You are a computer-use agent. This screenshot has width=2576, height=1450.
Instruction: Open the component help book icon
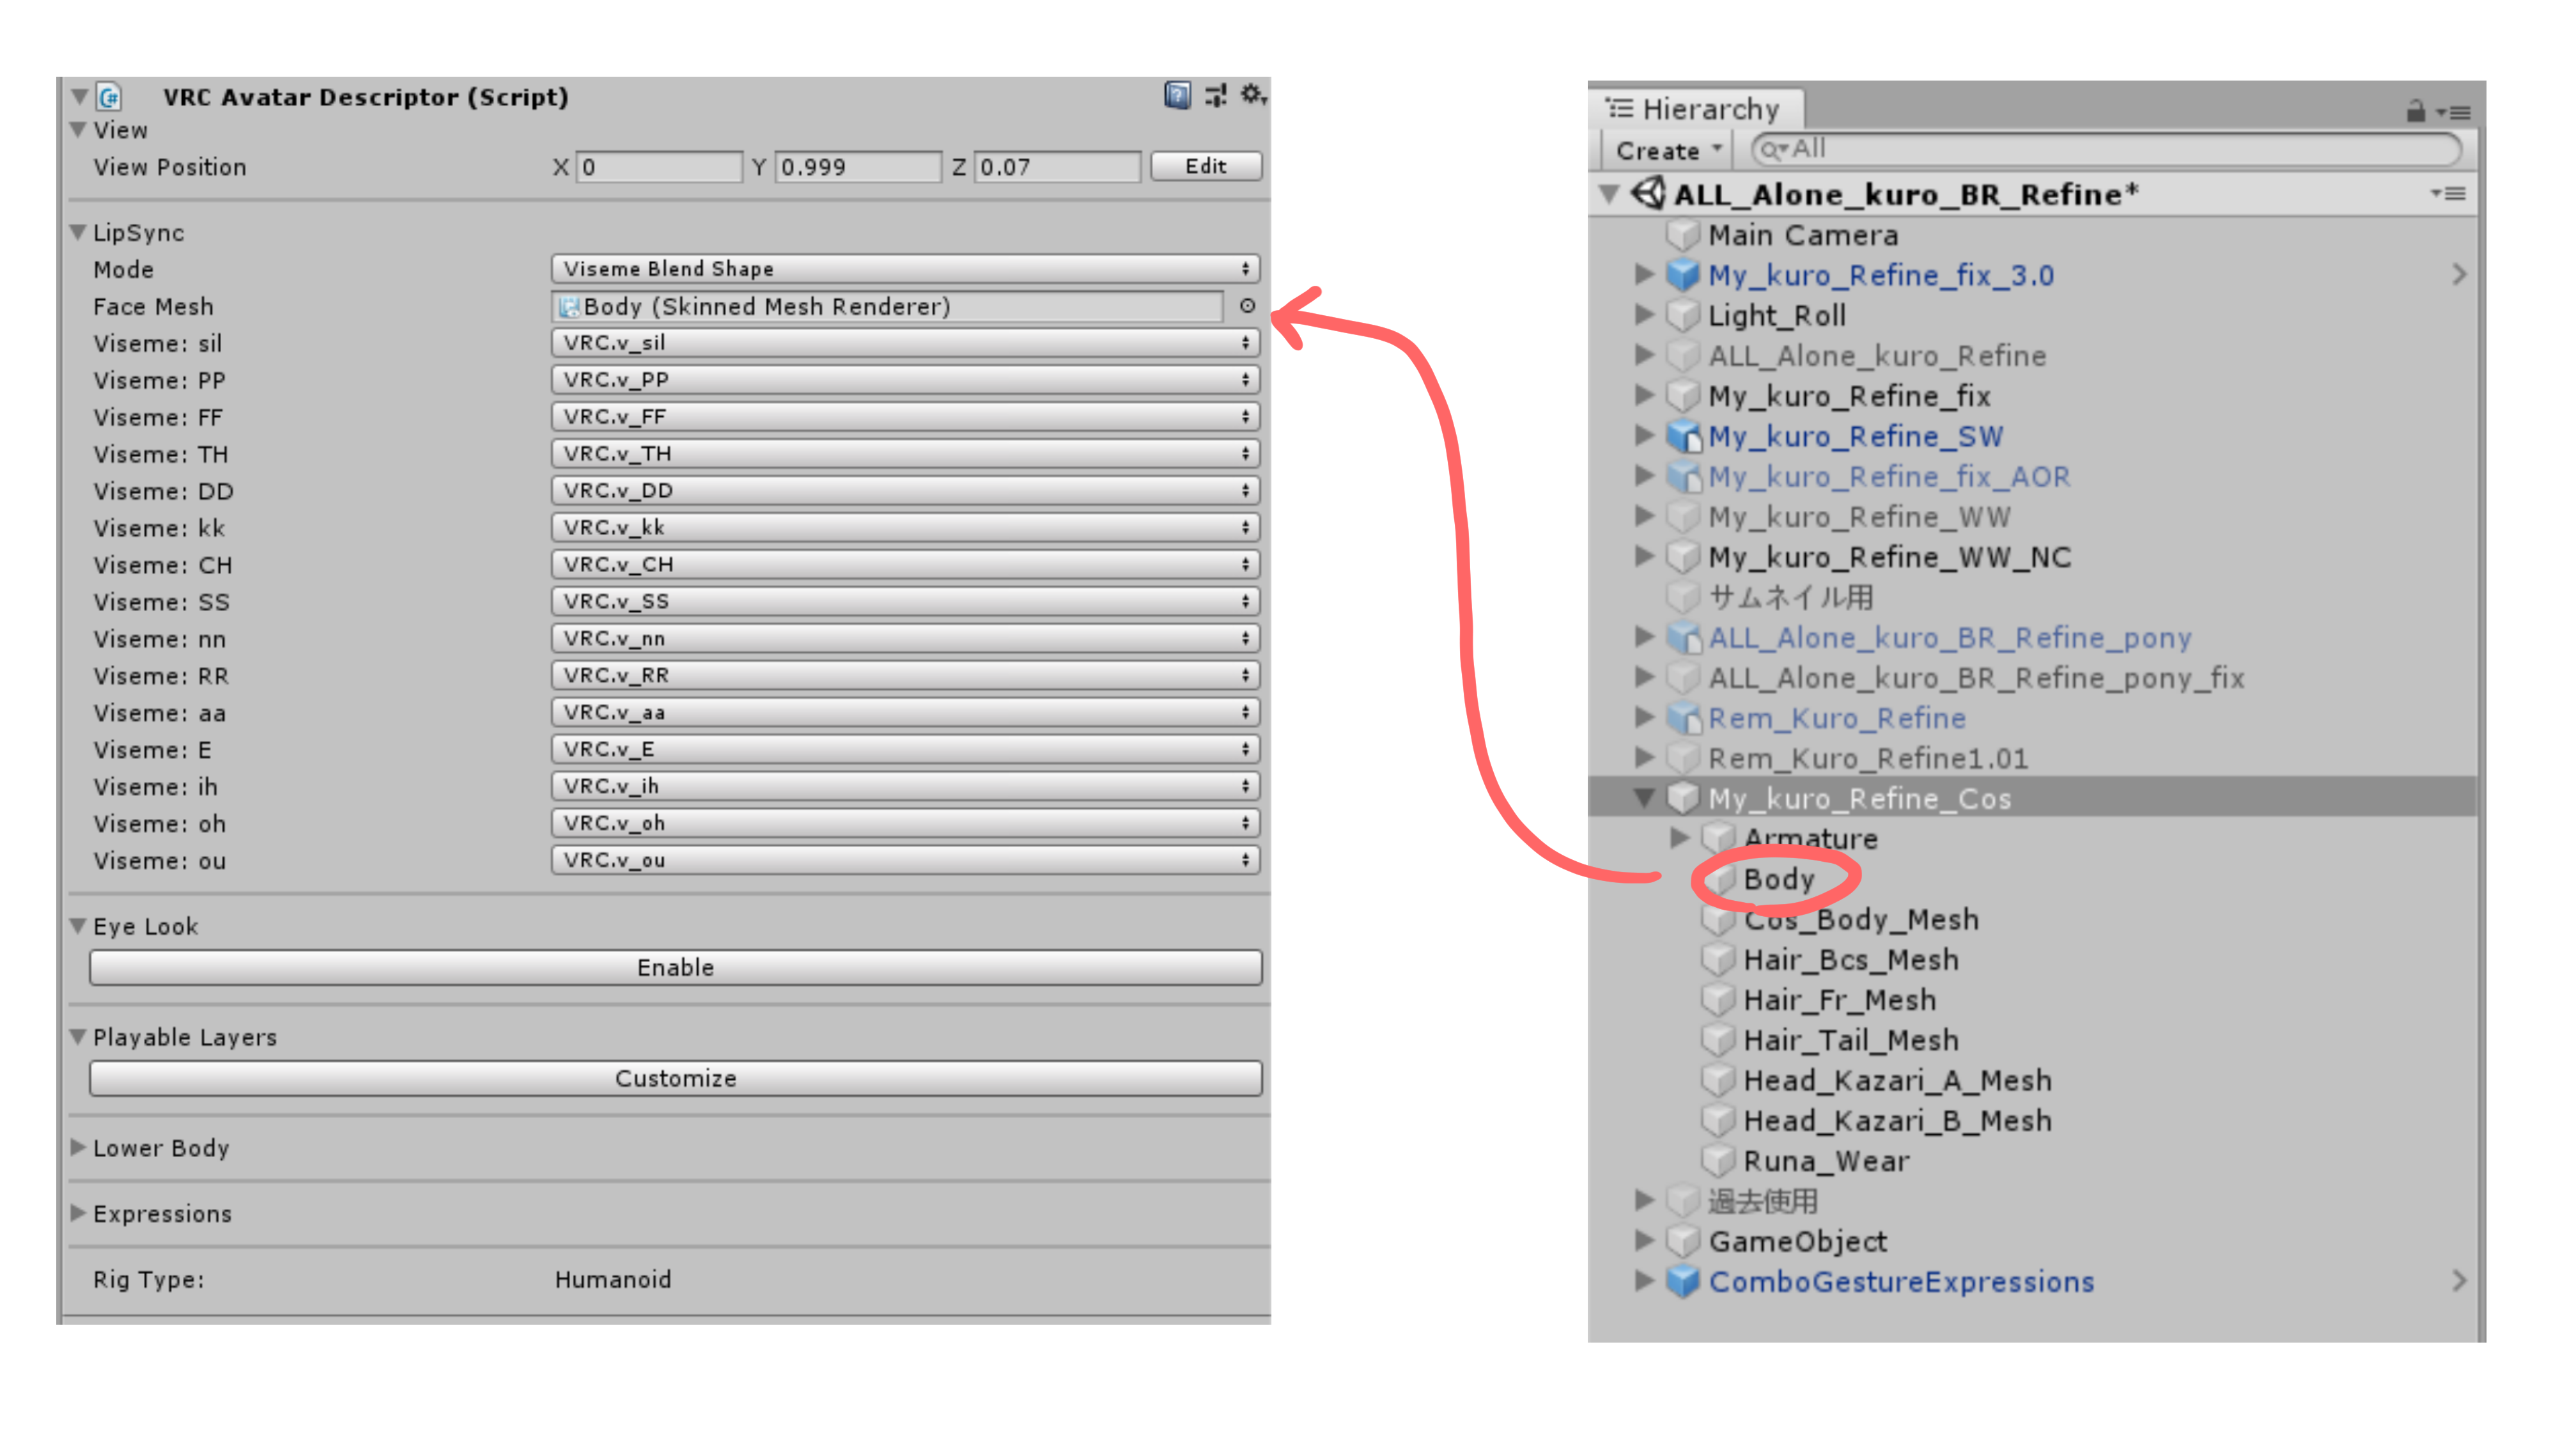(1177, 96)
